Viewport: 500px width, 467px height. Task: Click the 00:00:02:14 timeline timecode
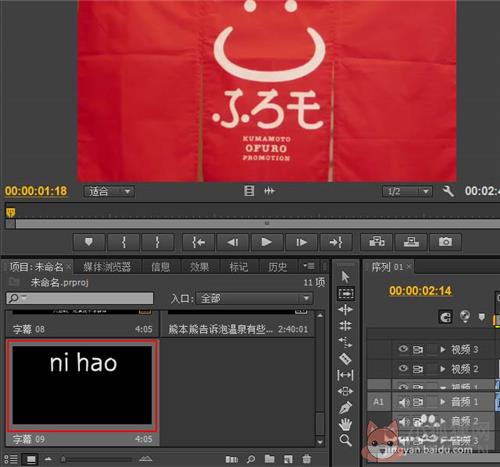pyautogui.click(x=420, y=291)
